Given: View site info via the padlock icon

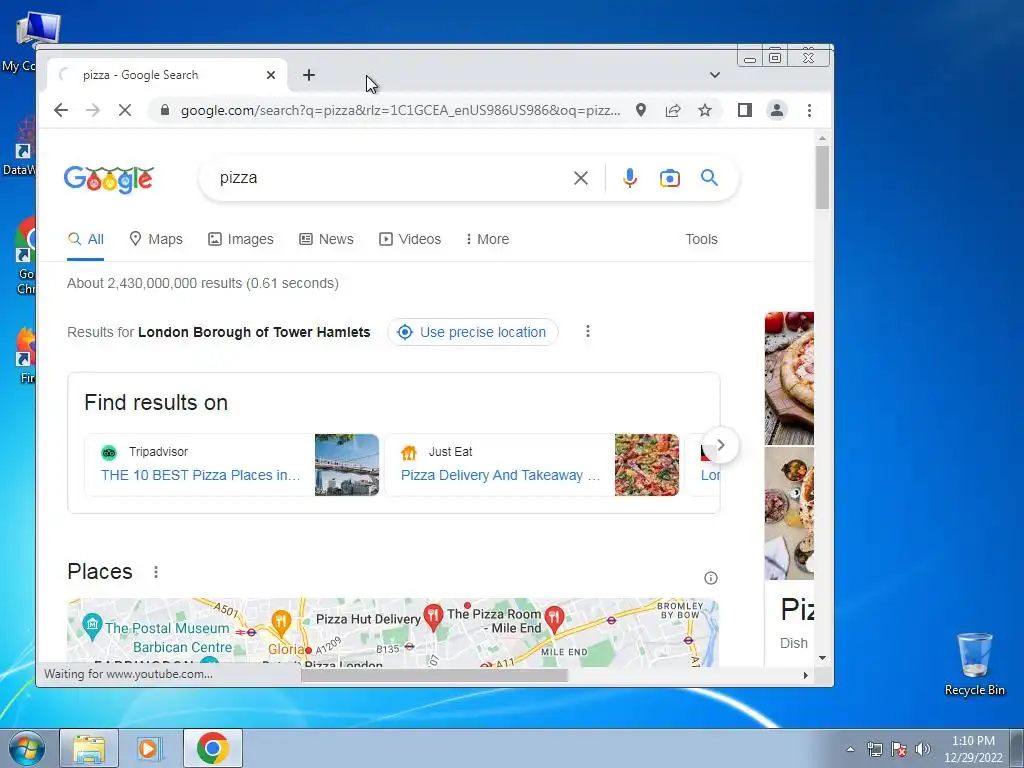Looking at the screenshot, I should pyautogui.click(x=165, y=110).
